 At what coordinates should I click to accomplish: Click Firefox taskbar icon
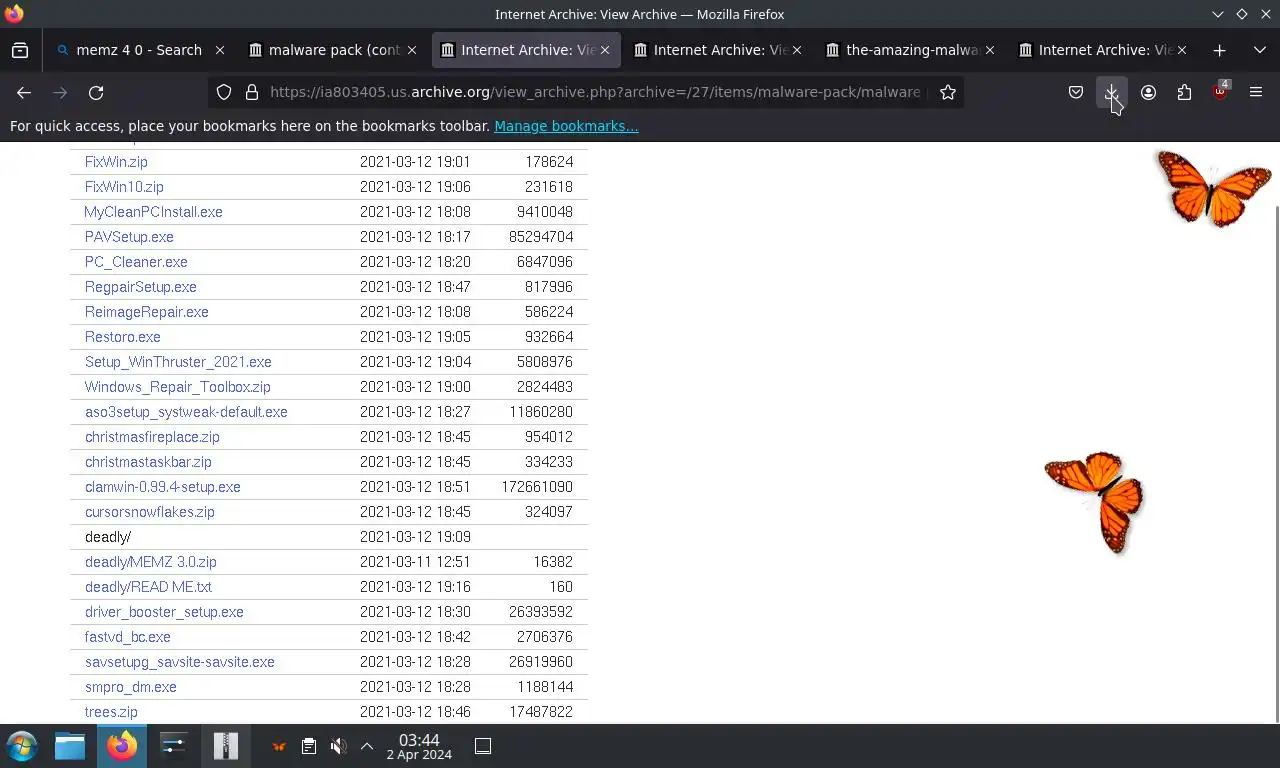tap(122, 746)
